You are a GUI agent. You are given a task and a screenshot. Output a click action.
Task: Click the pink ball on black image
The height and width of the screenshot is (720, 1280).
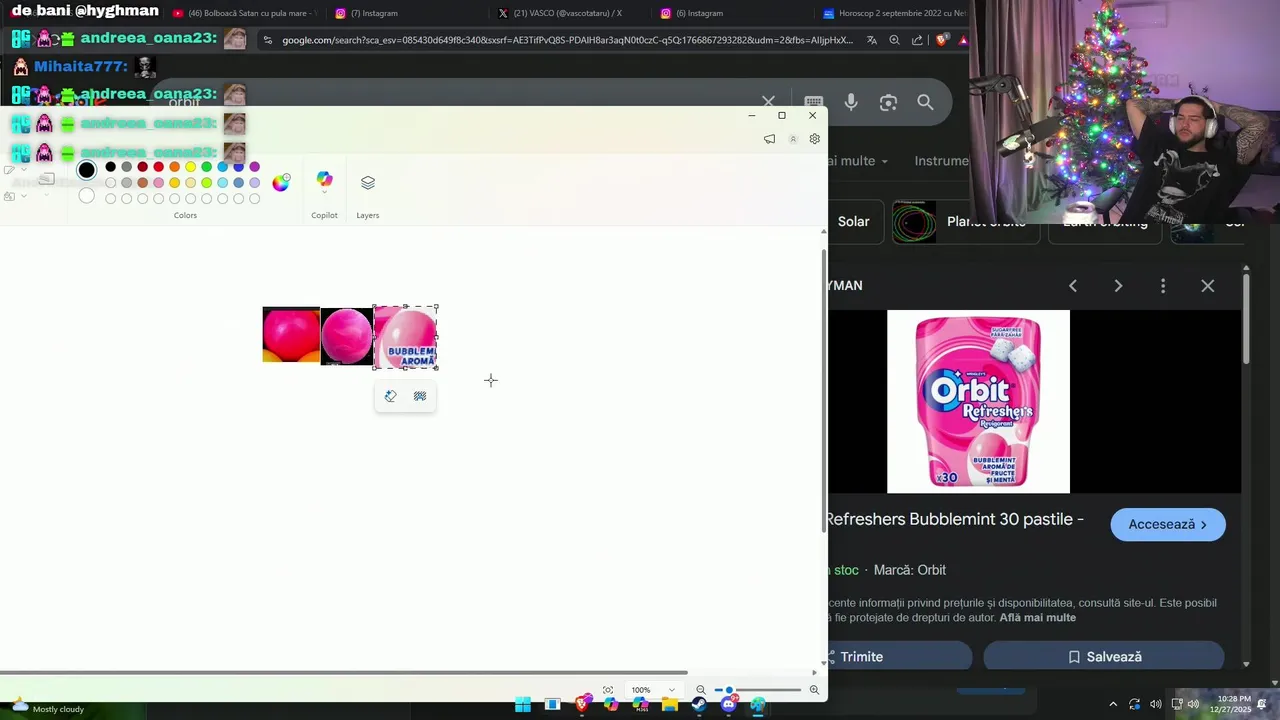[x=347, y=336]
